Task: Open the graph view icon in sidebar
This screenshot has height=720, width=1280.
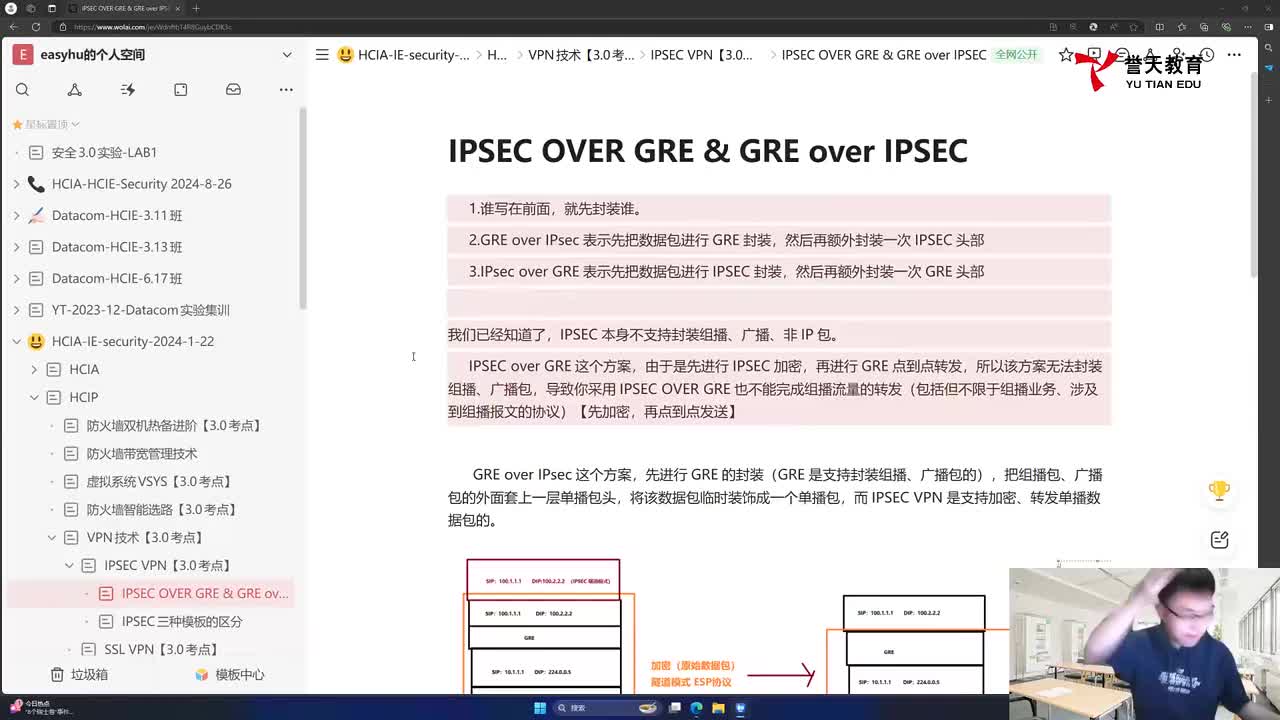Action: (x=74, y=89)
